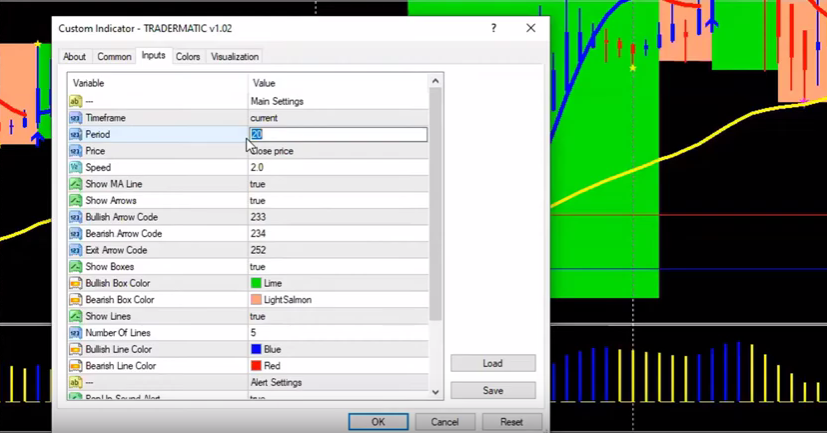Click the icon beside the Timeframe variable
This screenshot has height=433, width=827.
pyautogui.click(x=75, y=118)
